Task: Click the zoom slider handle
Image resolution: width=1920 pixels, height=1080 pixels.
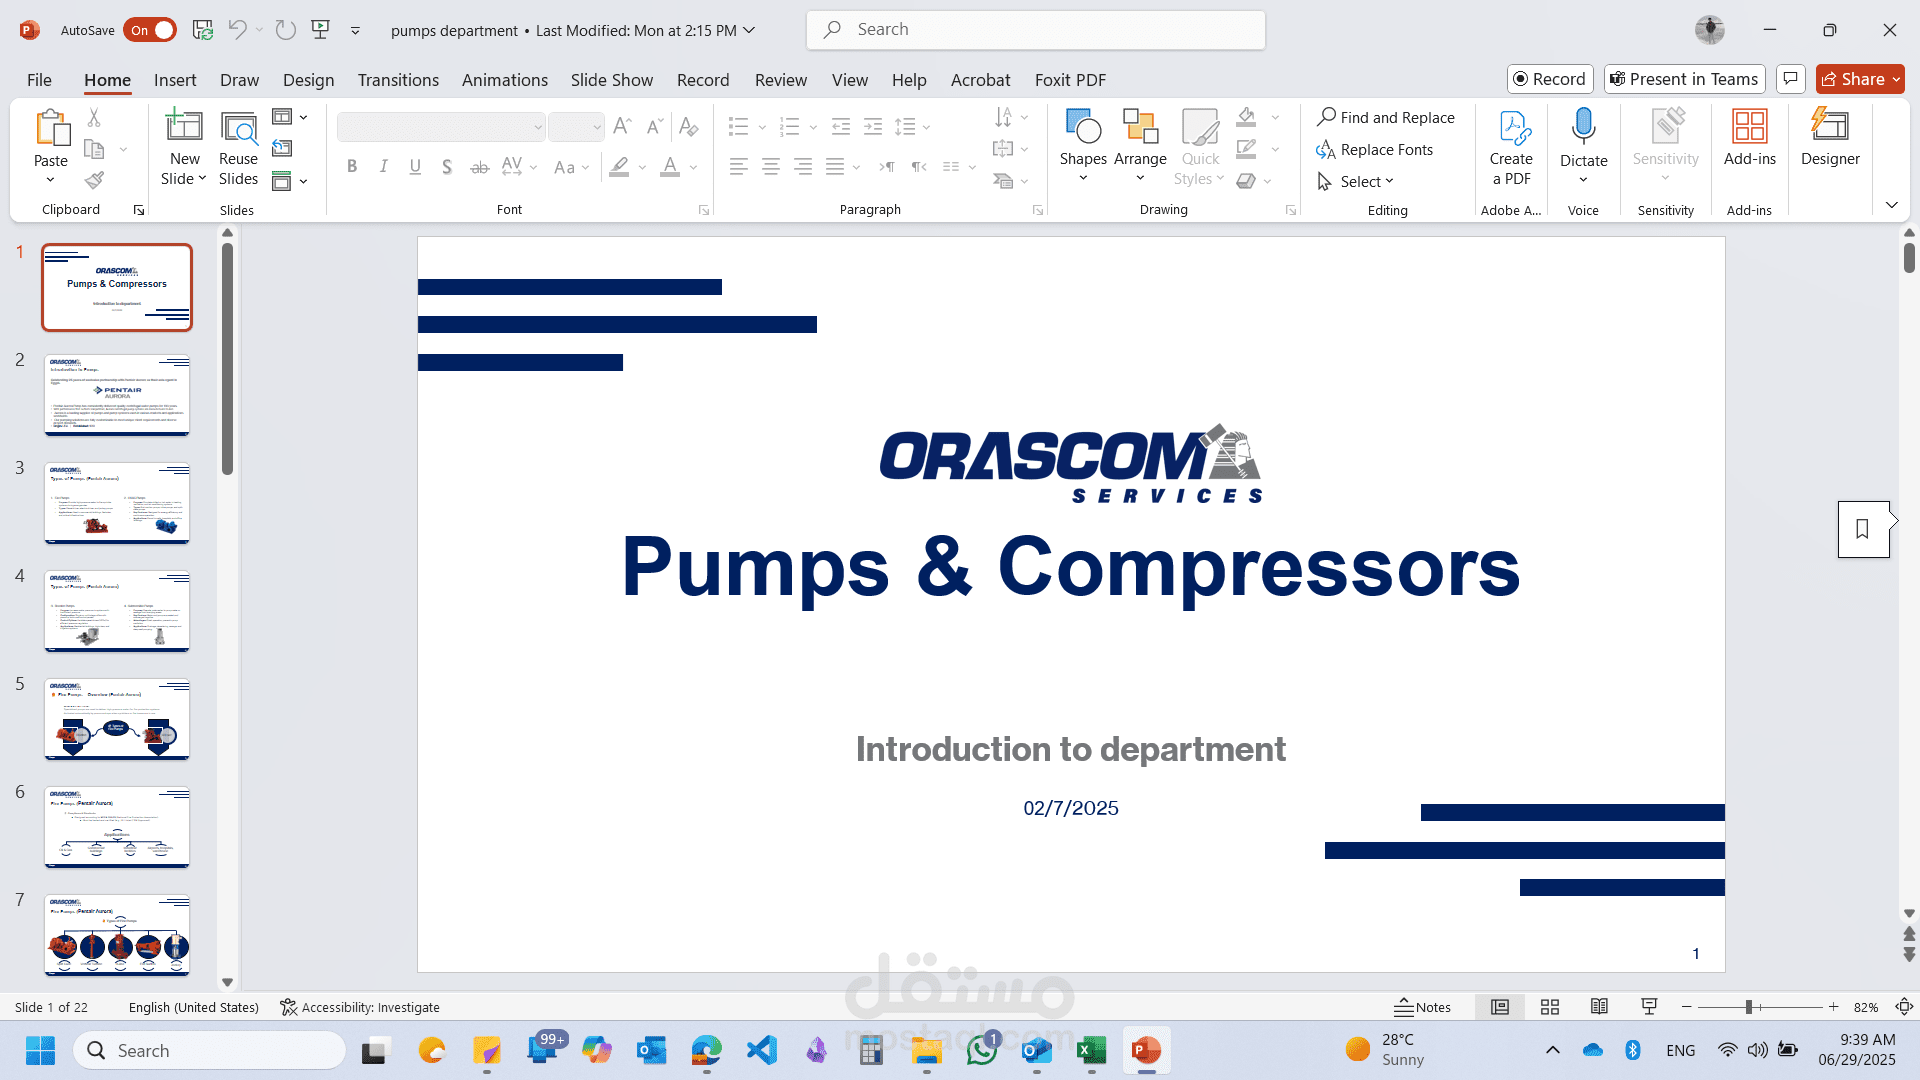Action: pyautogui.click(x=1749, y=1007)
